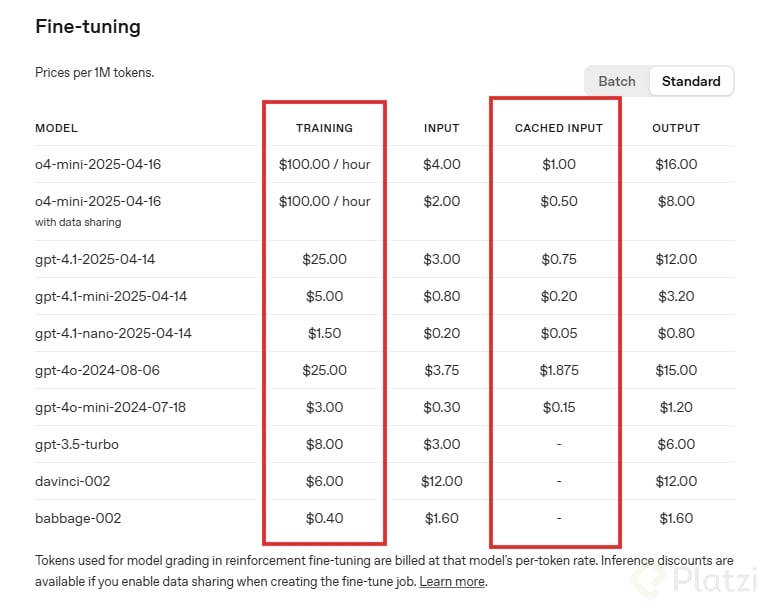The image size is (765, 607).
Task: Select the $0.40 babbage training price
Action: [324, 518]
